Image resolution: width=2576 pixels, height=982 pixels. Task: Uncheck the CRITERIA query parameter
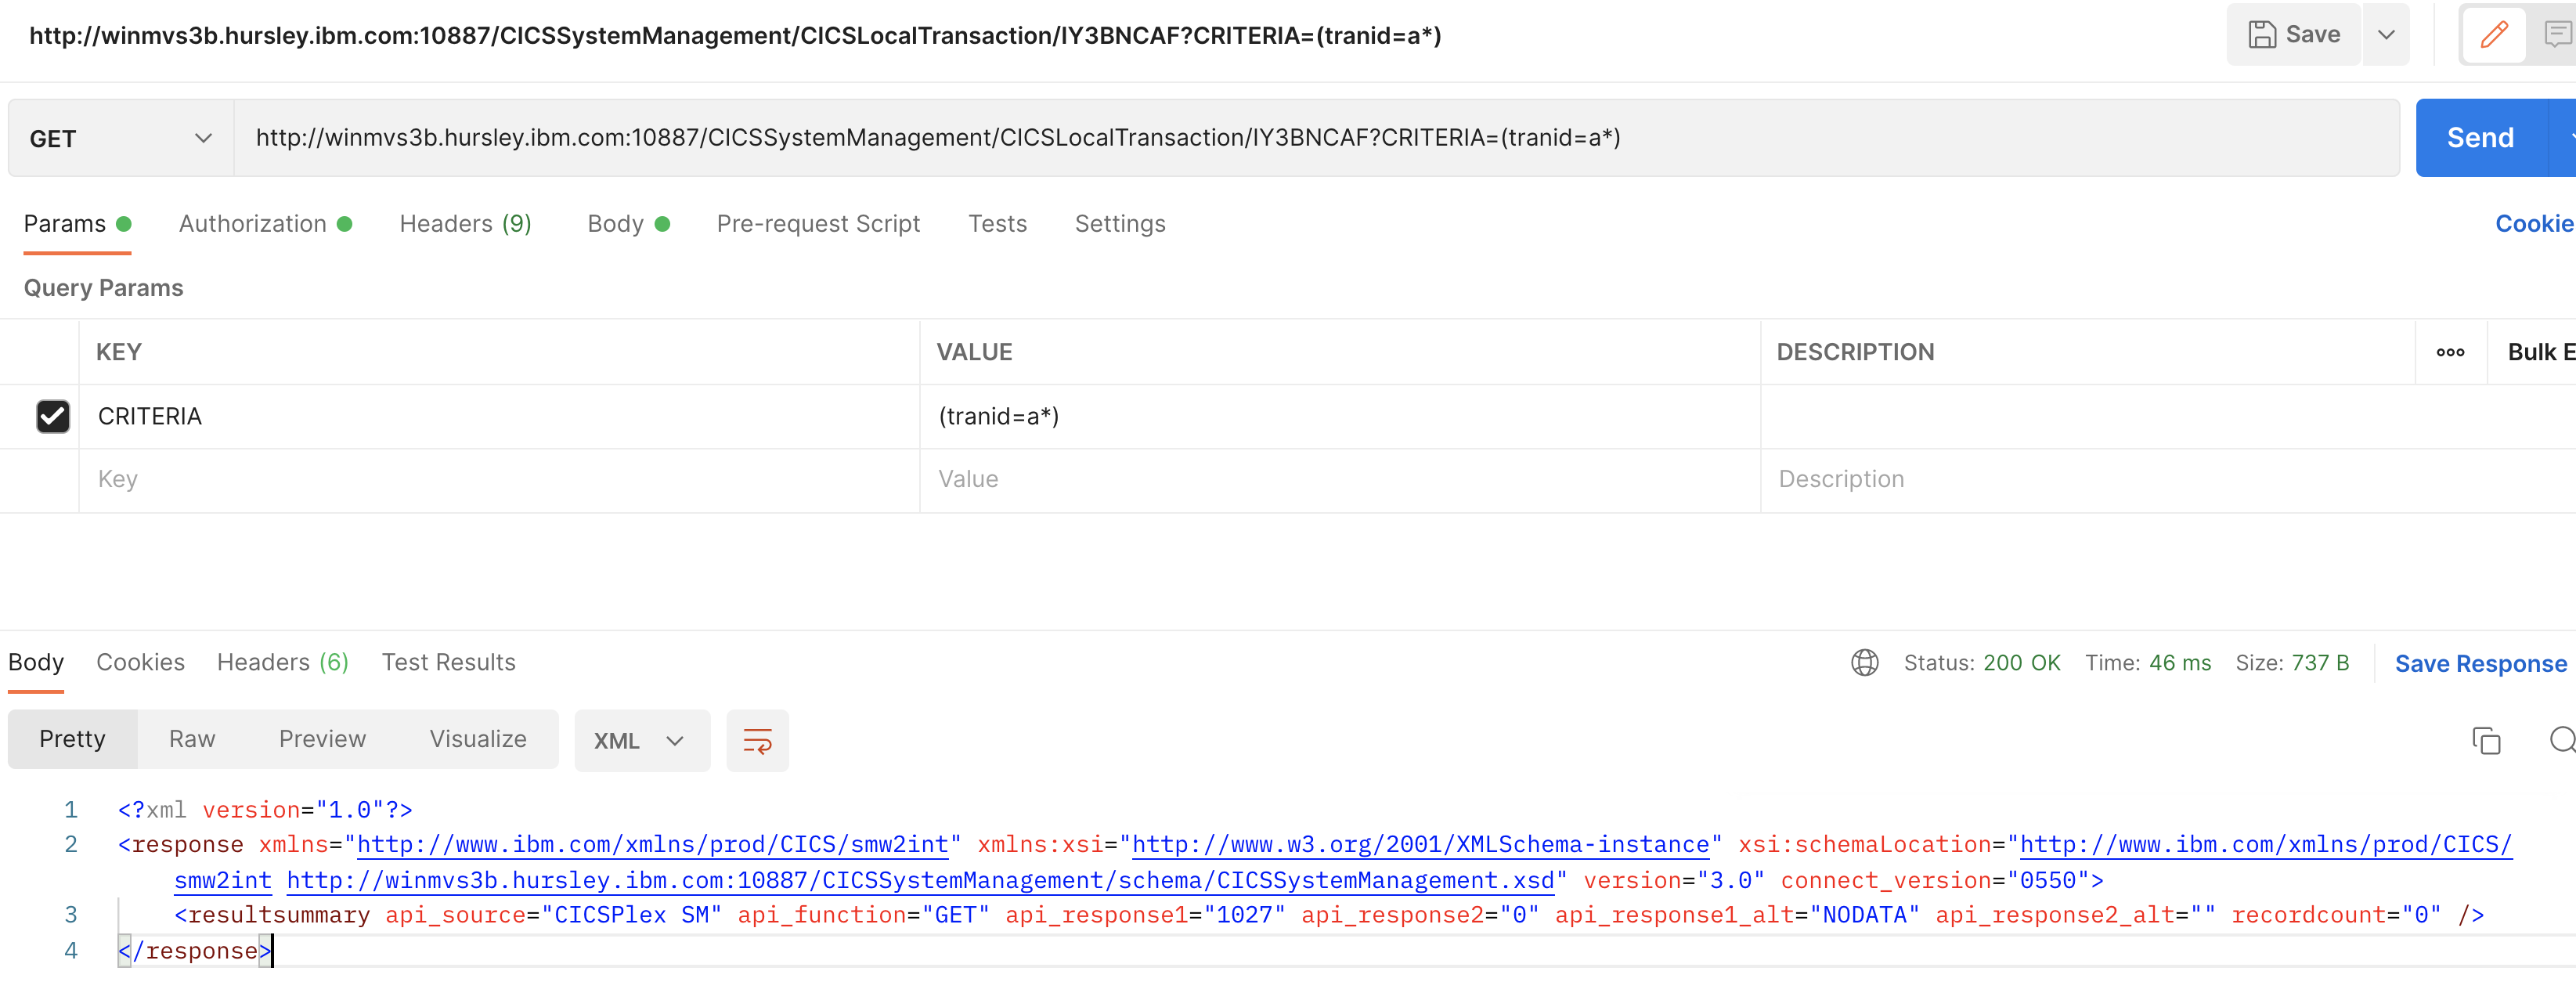53,416
